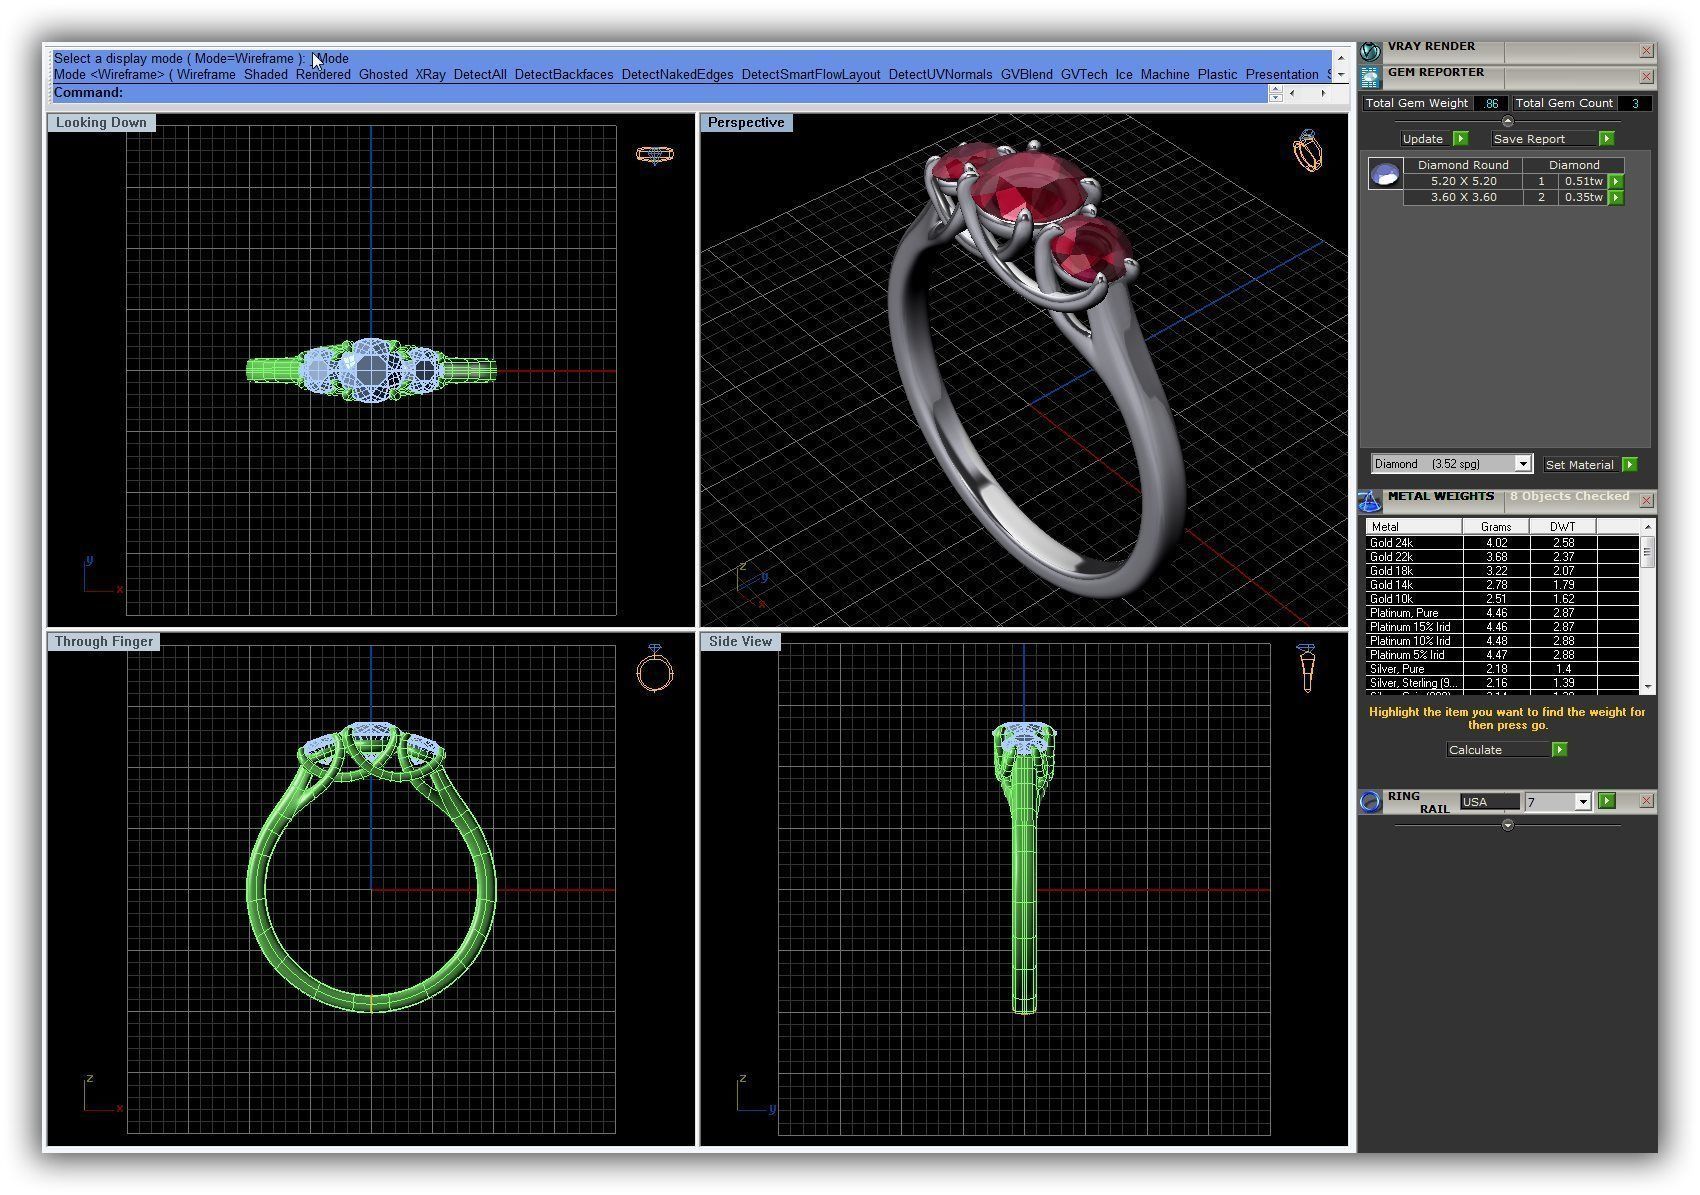Expand the Ring Rail section with down chevron

pos(1508,825)
